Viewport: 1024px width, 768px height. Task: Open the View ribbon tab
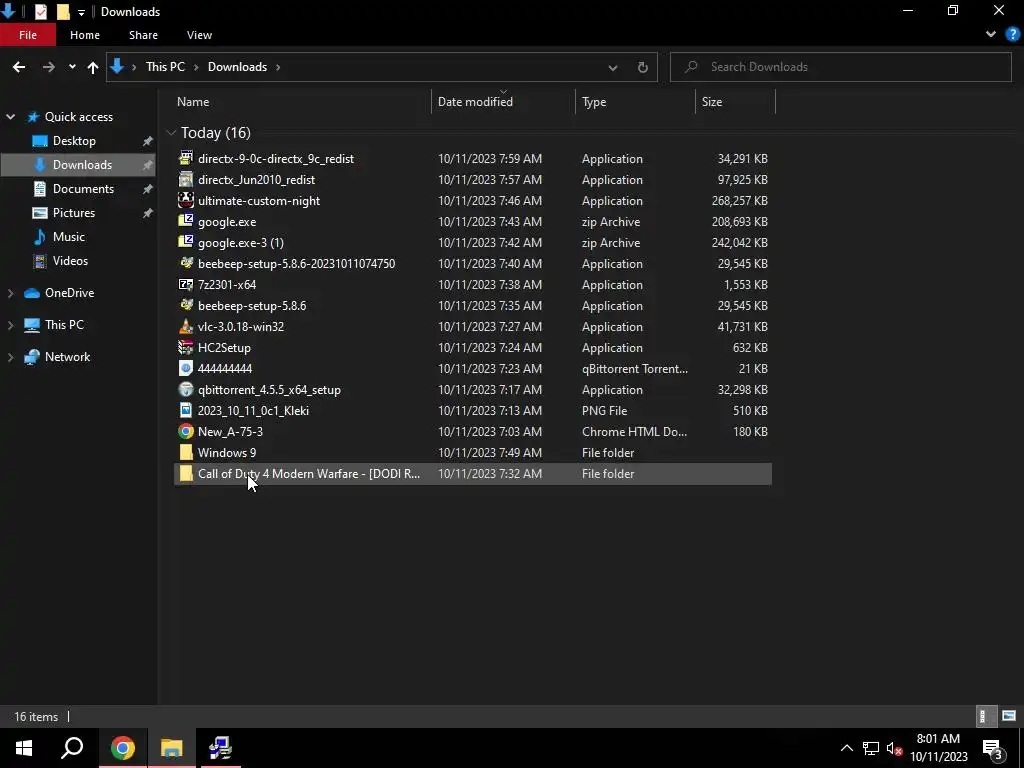coord(199,35)
